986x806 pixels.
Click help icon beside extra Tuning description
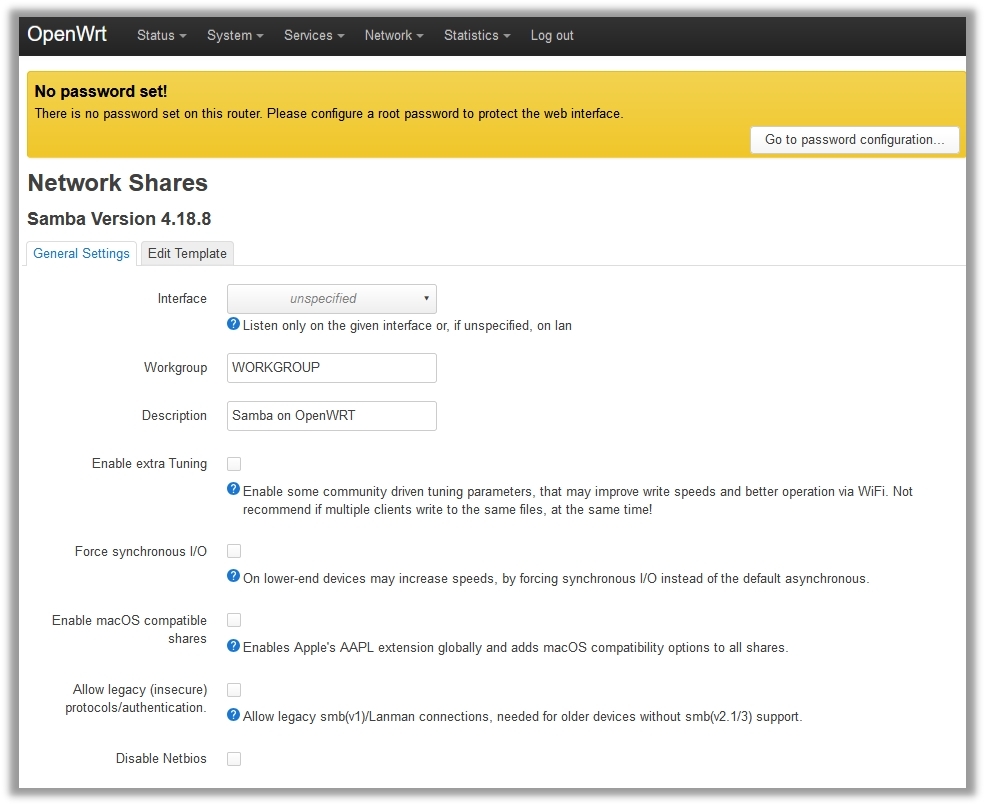[234, 489]
